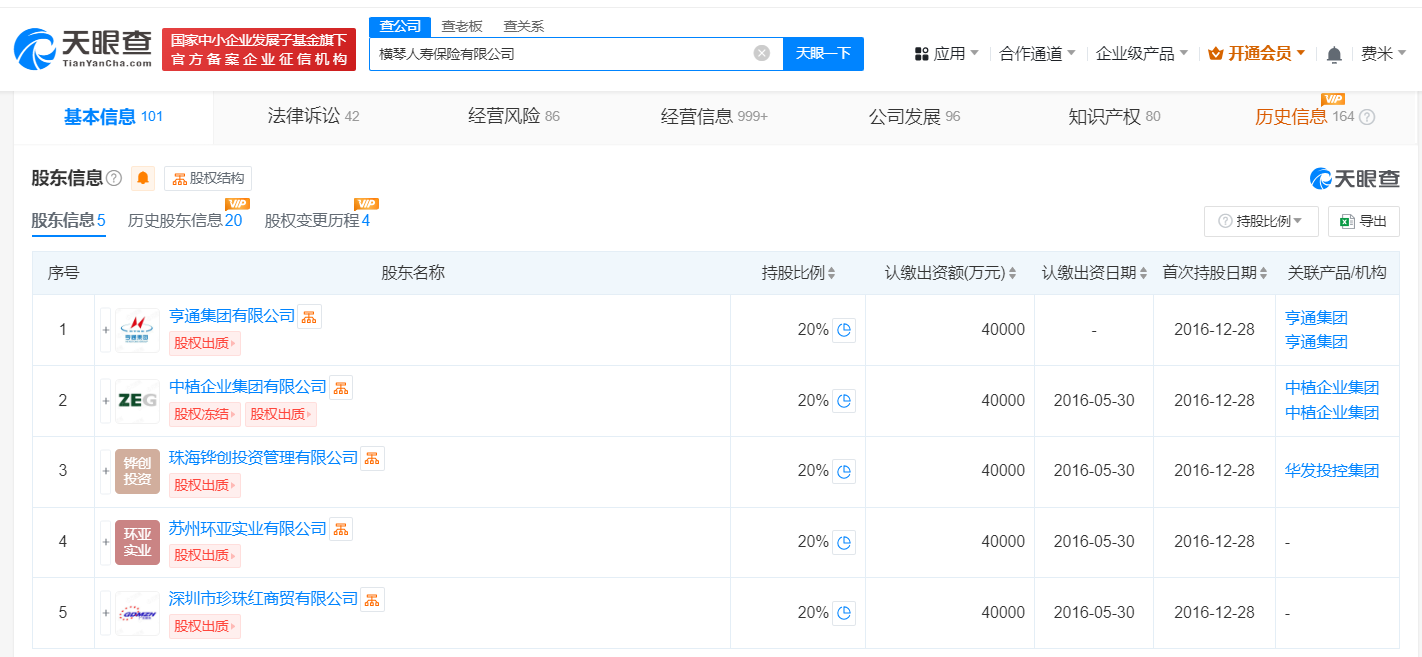Viewport: 1422px width, 657px height.
Task: Open the pie chart icon beside 亨通集团's 20% stake
Action: [x=844, y=330]
